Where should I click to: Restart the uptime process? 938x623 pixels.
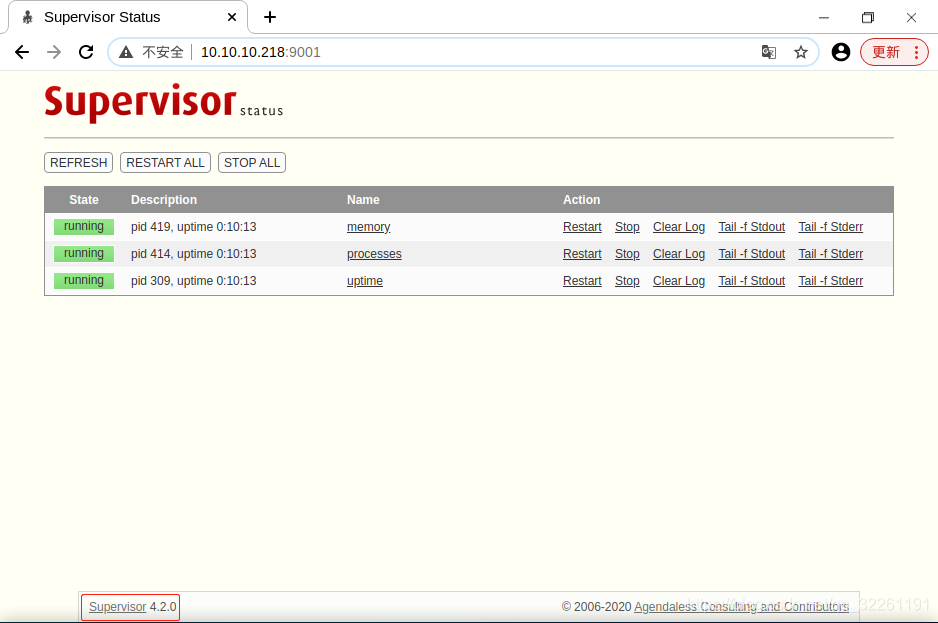pos(582,281)
